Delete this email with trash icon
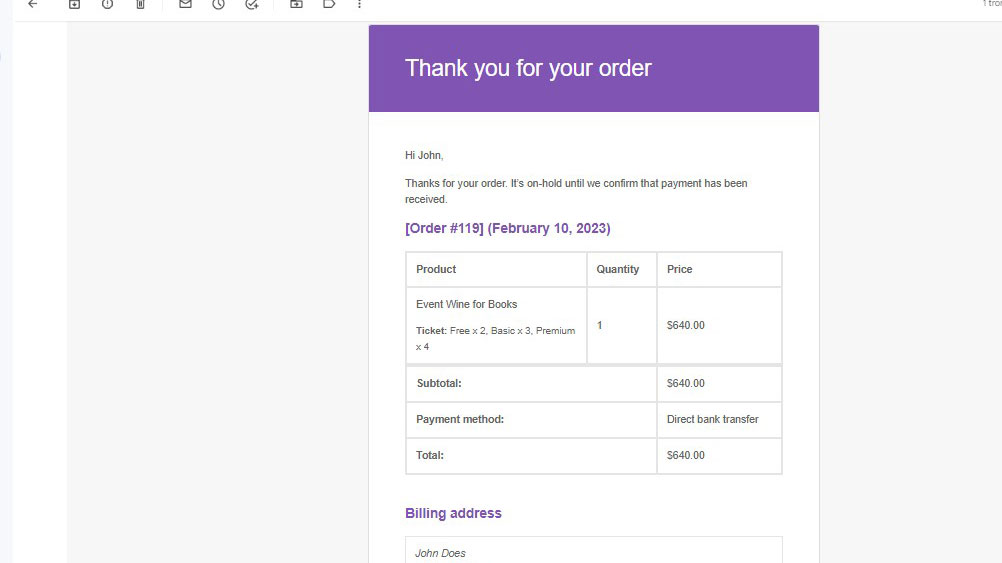 140,5
